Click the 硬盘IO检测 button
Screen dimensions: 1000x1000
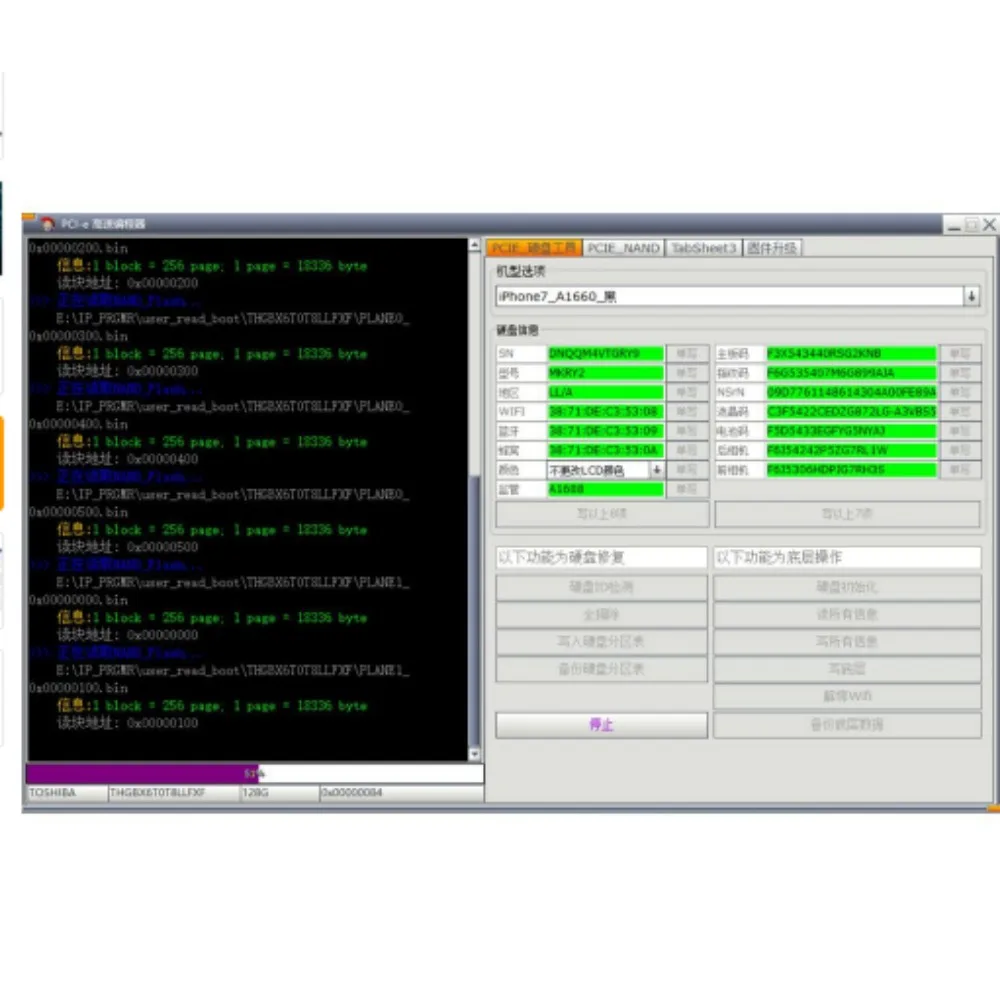coord(601,587)
